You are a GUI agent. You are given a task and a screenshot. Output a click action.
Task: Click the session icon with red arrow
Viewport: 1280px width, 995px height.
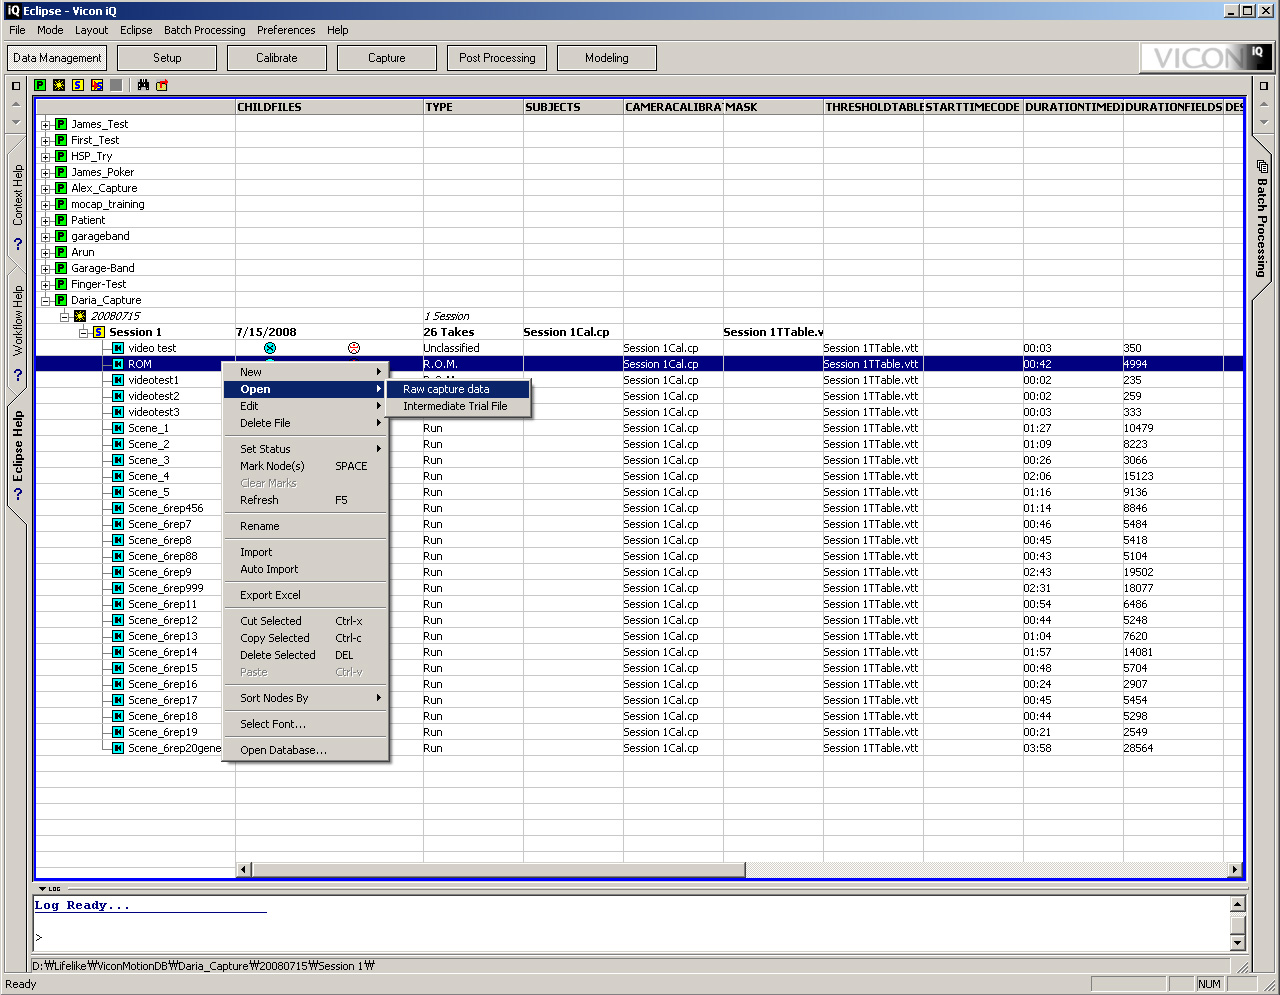point(97,85)
